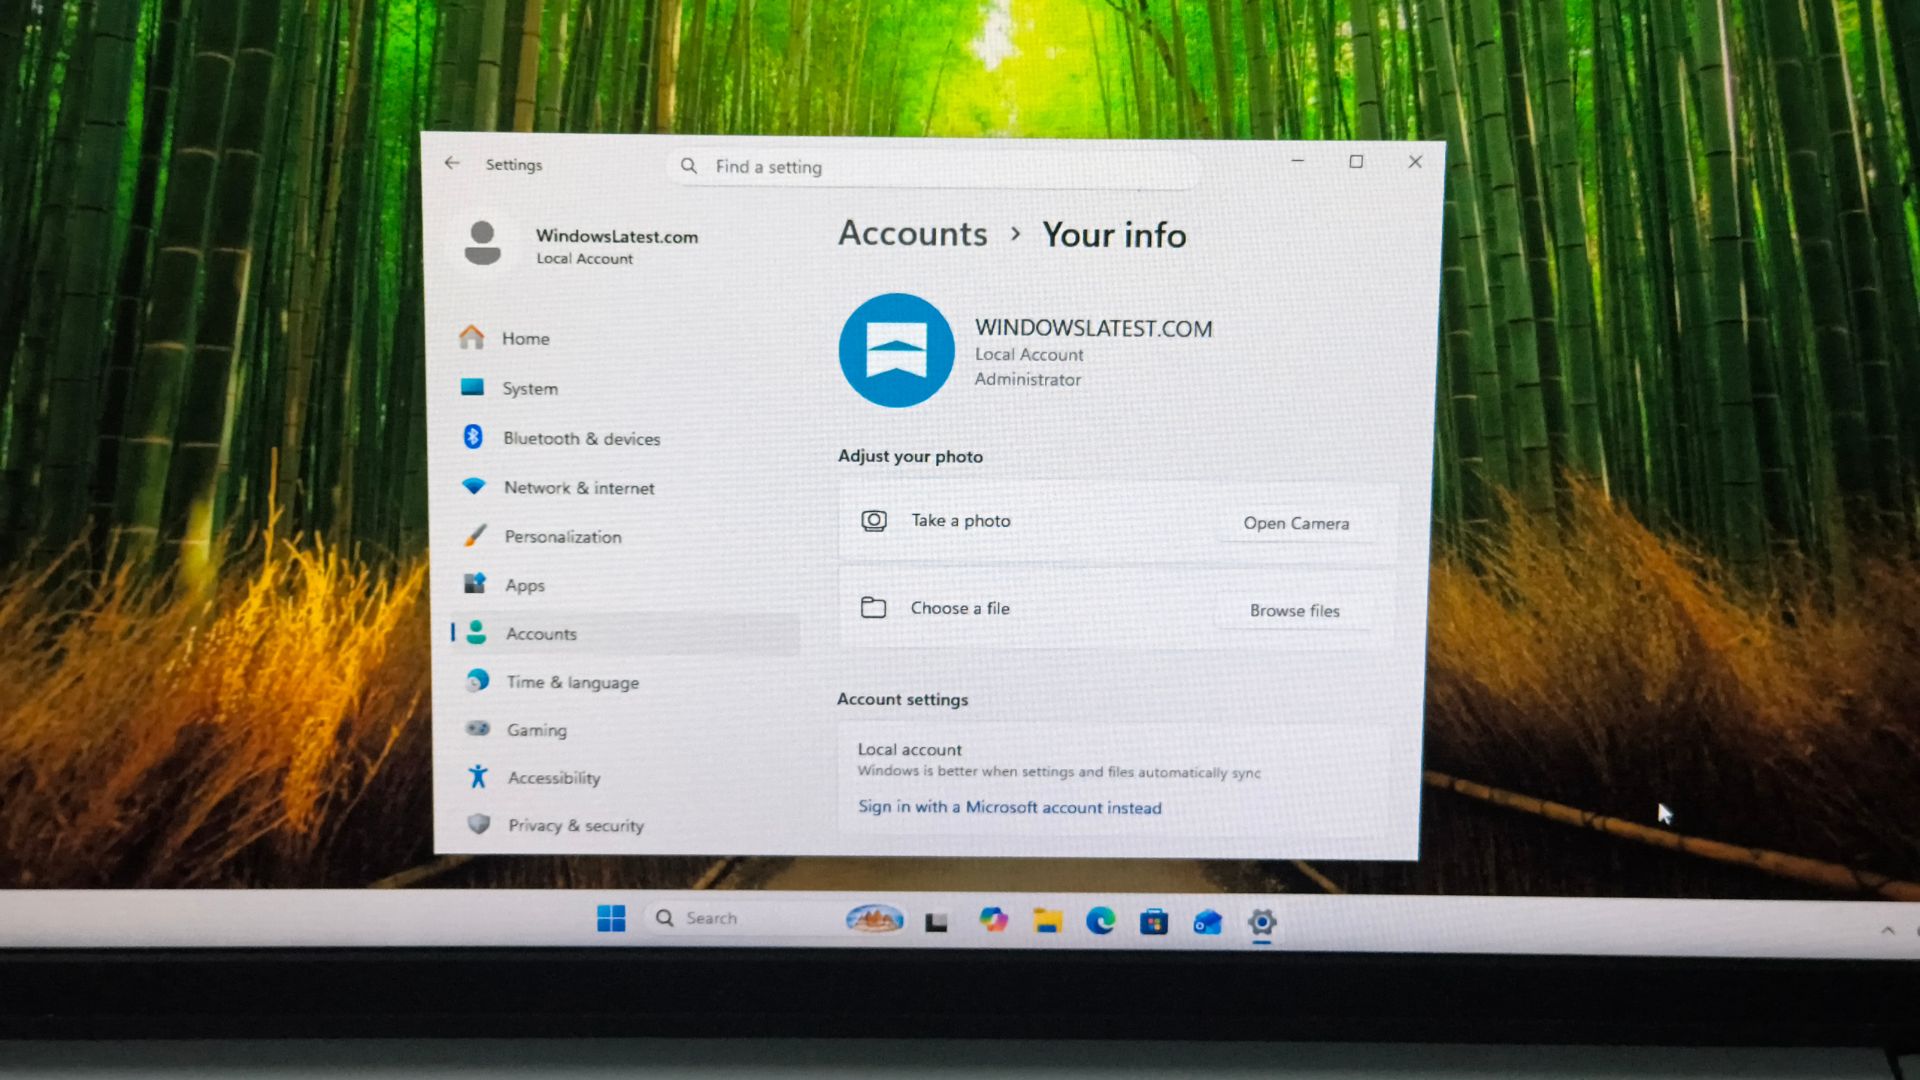Viewport: 1920px width, 1080px height.
Task: Click the sidebar user avatar icon
Action: click(x=482, y=243)
